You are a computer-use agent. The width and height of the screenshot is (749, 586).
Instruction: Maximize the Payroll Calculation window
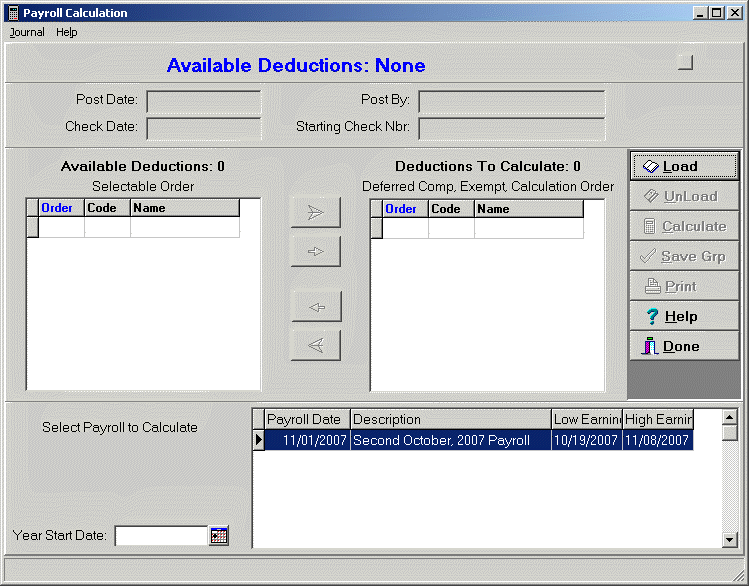pyautogui.click(x=717, y=13)
